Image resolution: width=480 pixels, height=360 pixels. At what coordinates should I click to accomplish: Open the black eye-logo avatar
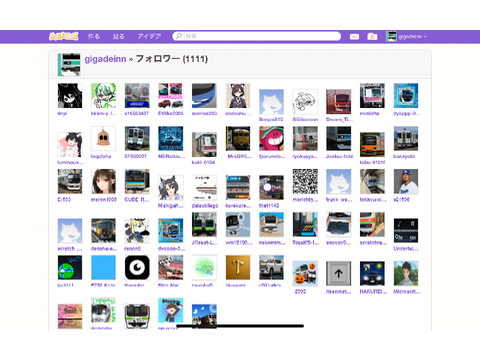click(137, 268)
